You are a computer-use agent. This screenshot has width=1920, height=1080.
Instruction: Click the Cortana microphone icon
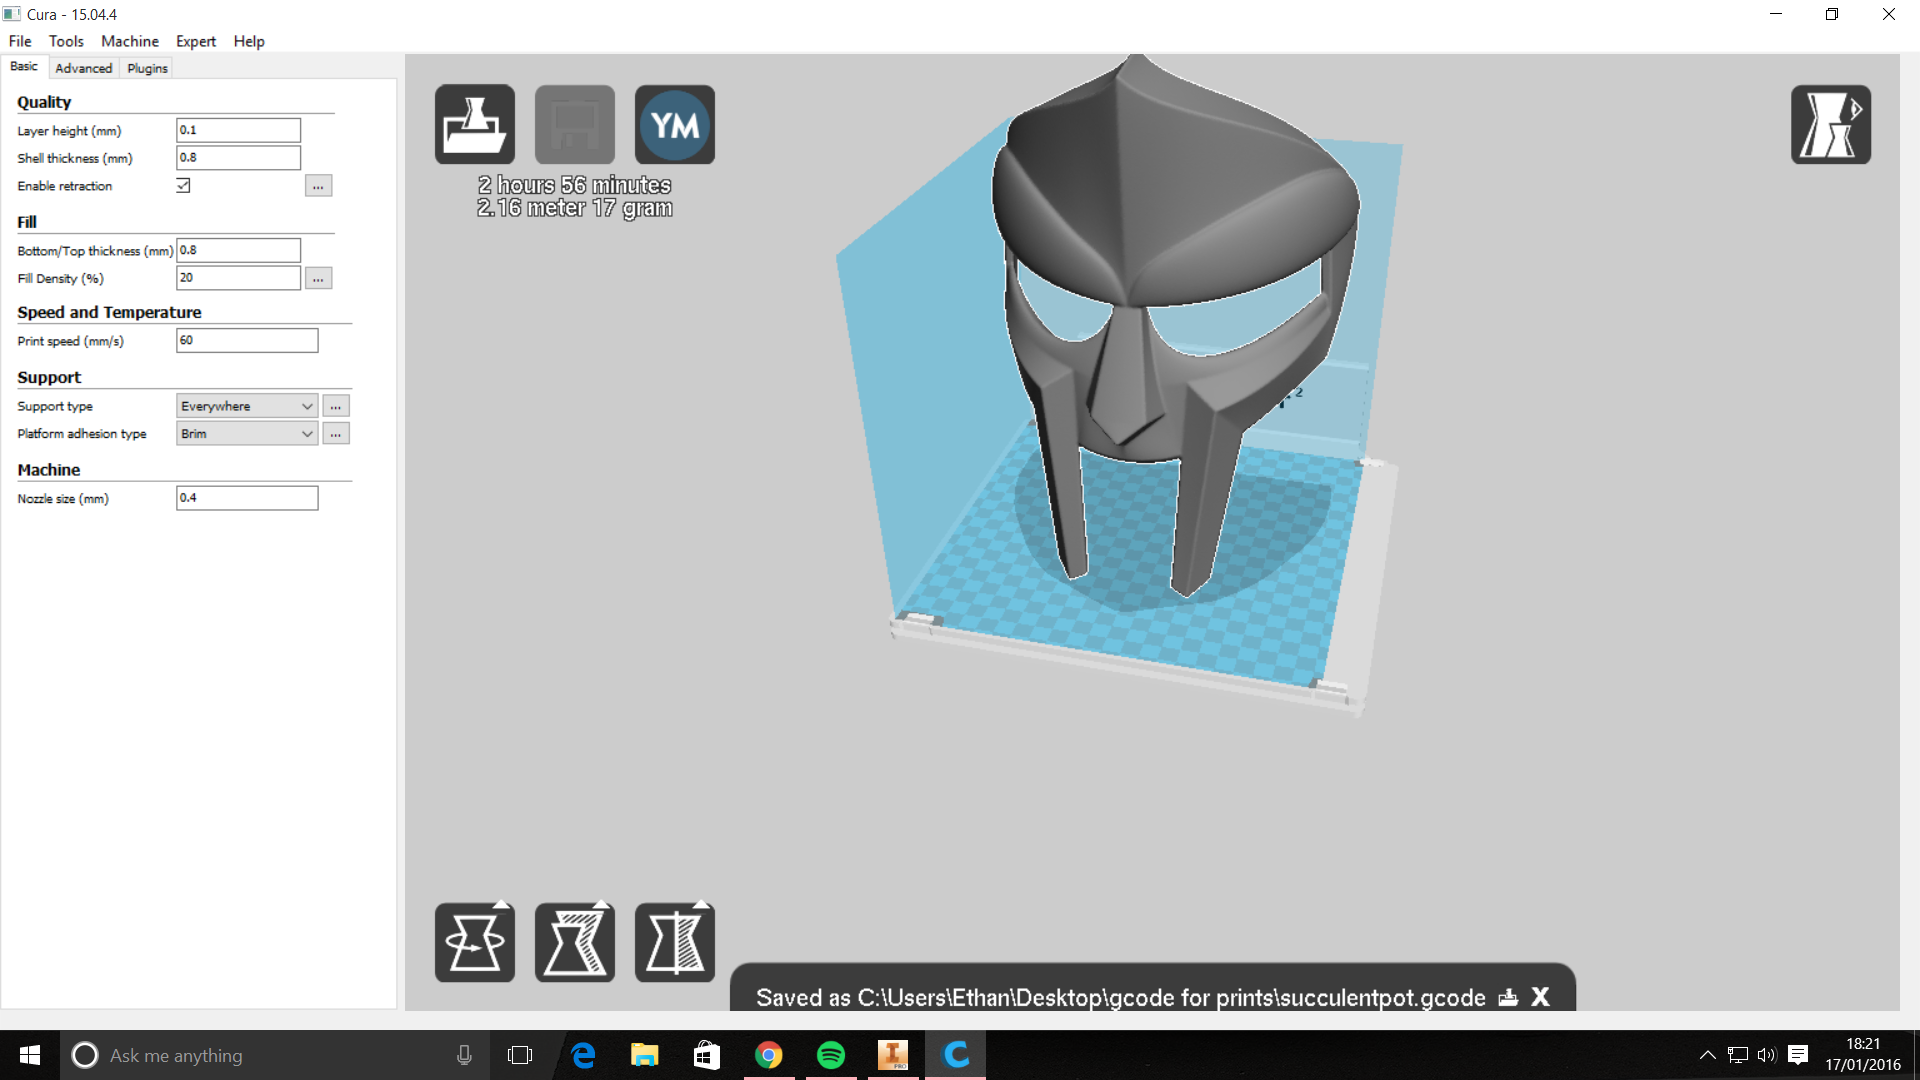pos(464,1055)
